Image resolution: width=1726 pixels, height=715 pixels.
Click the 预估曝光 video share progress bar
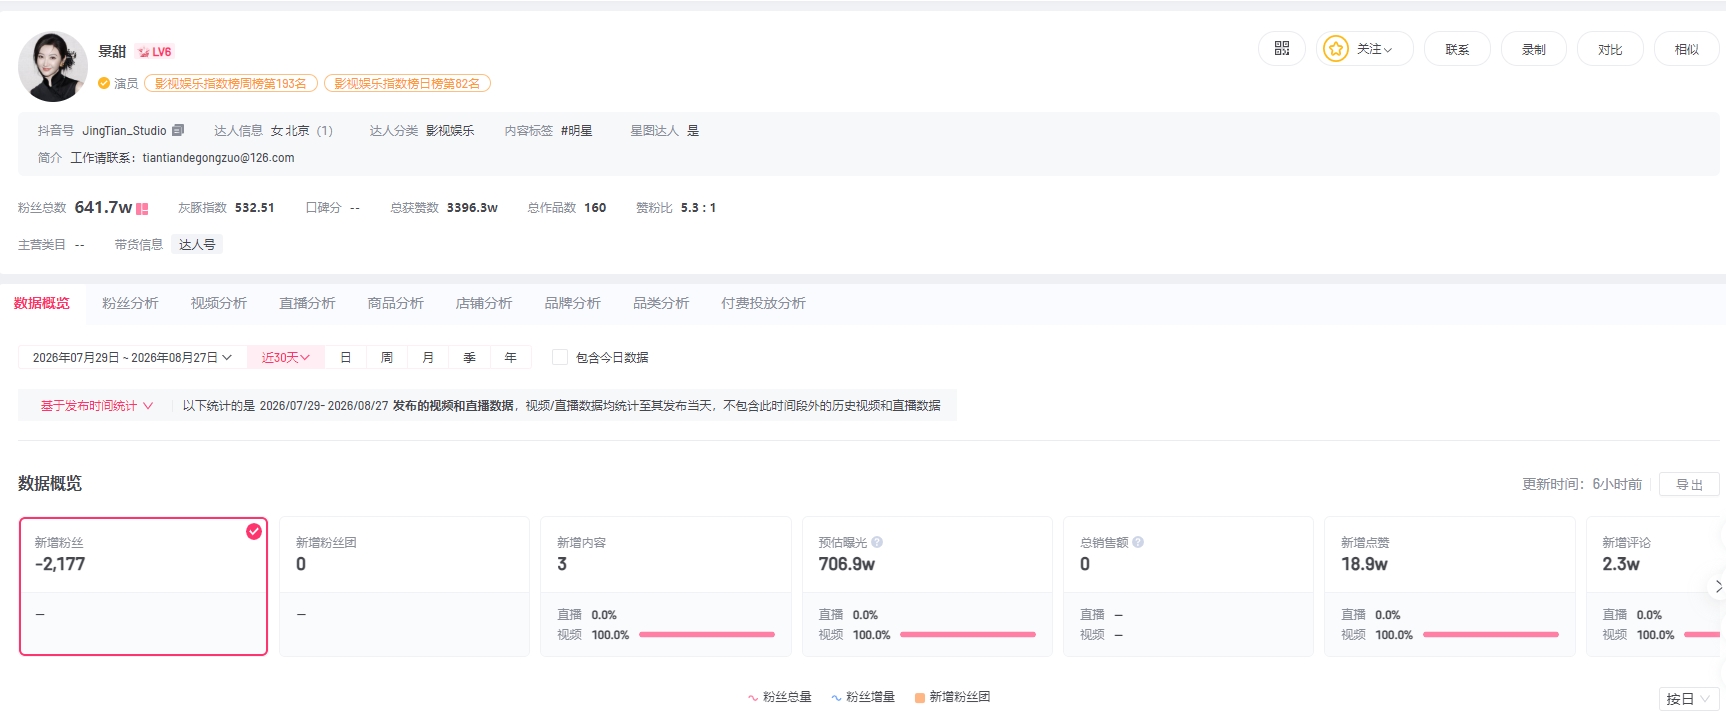point(968,634)
